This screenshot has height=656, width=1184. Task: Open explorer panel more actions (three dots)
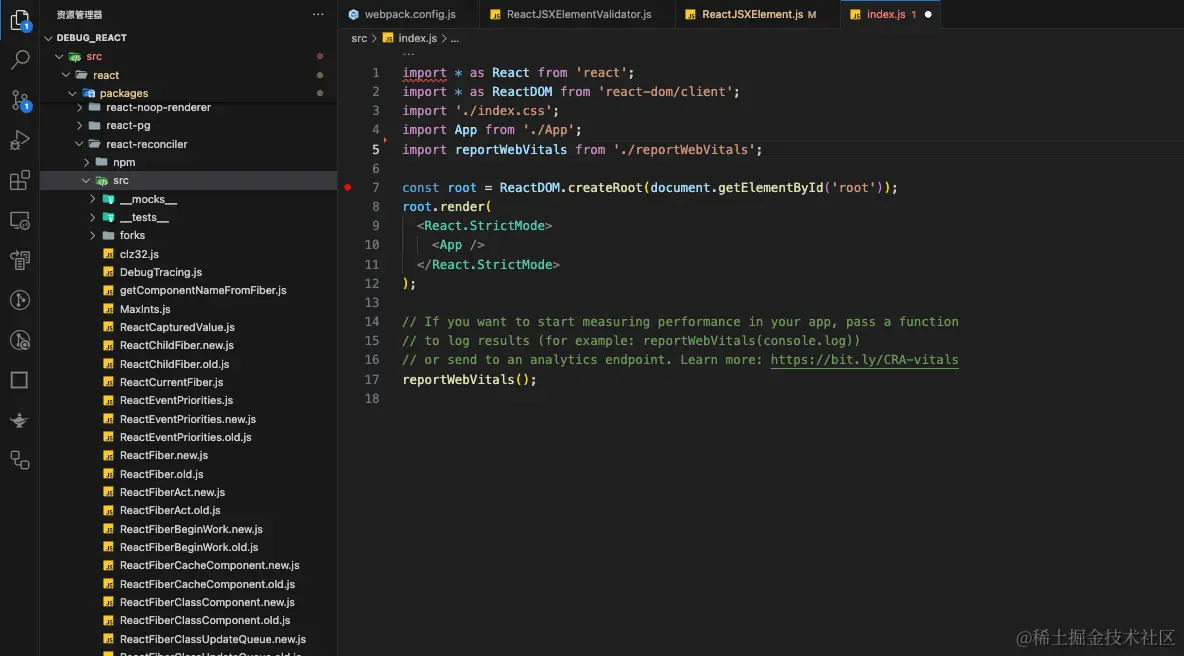click(x=318, y=15)
